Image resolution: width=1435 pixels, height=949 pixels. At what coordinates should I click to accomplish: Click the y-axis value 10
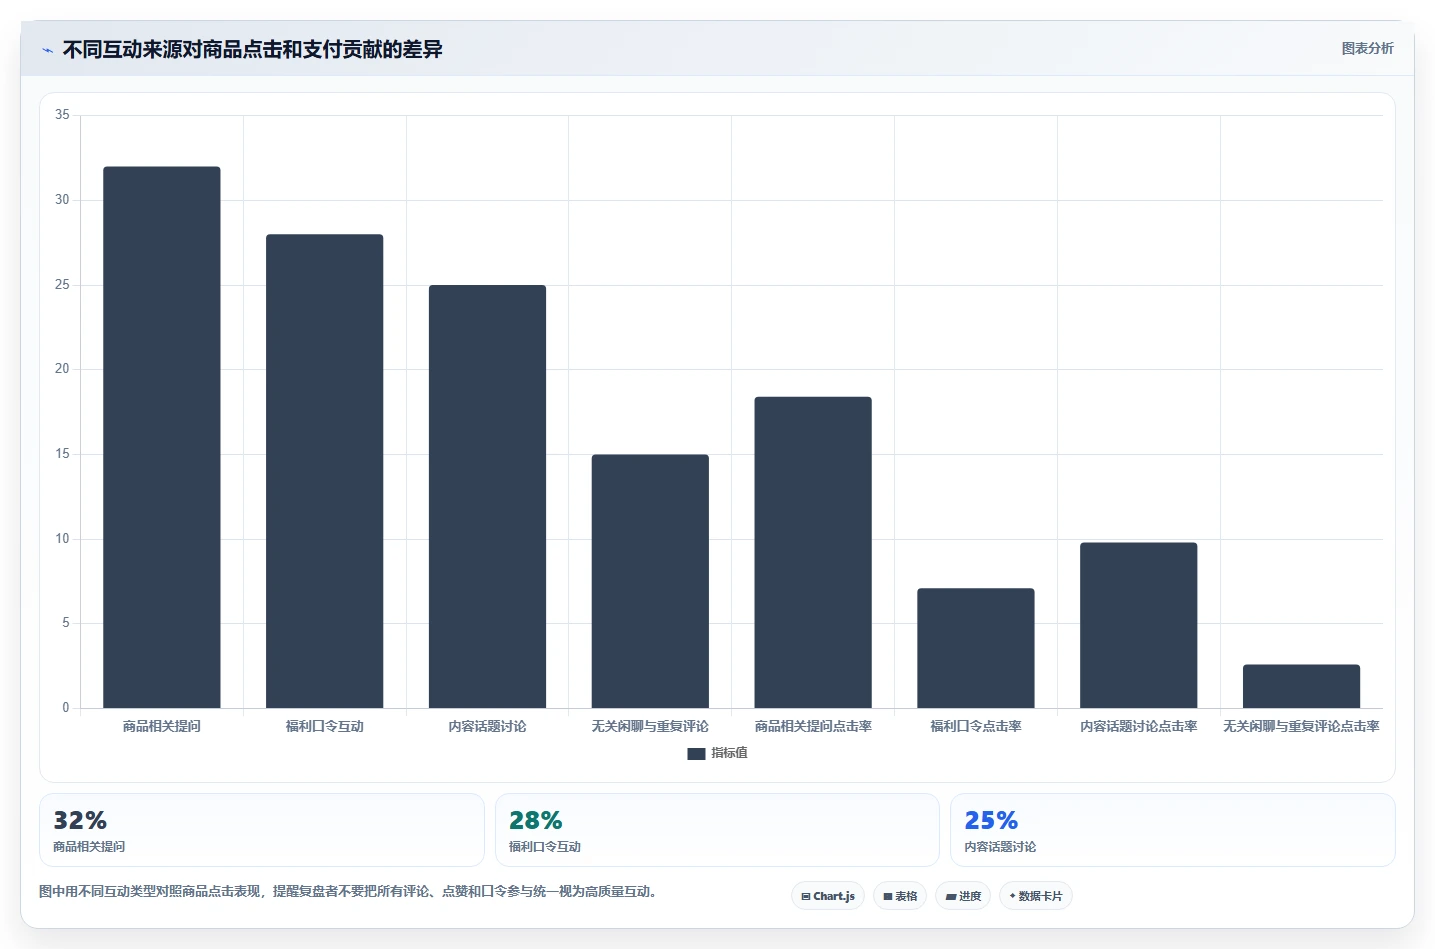coord(62,539)
